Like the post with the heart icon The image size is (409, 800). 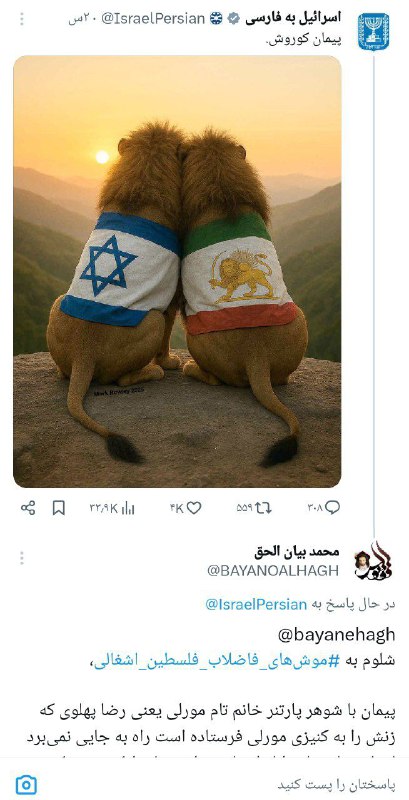[194, 508]
